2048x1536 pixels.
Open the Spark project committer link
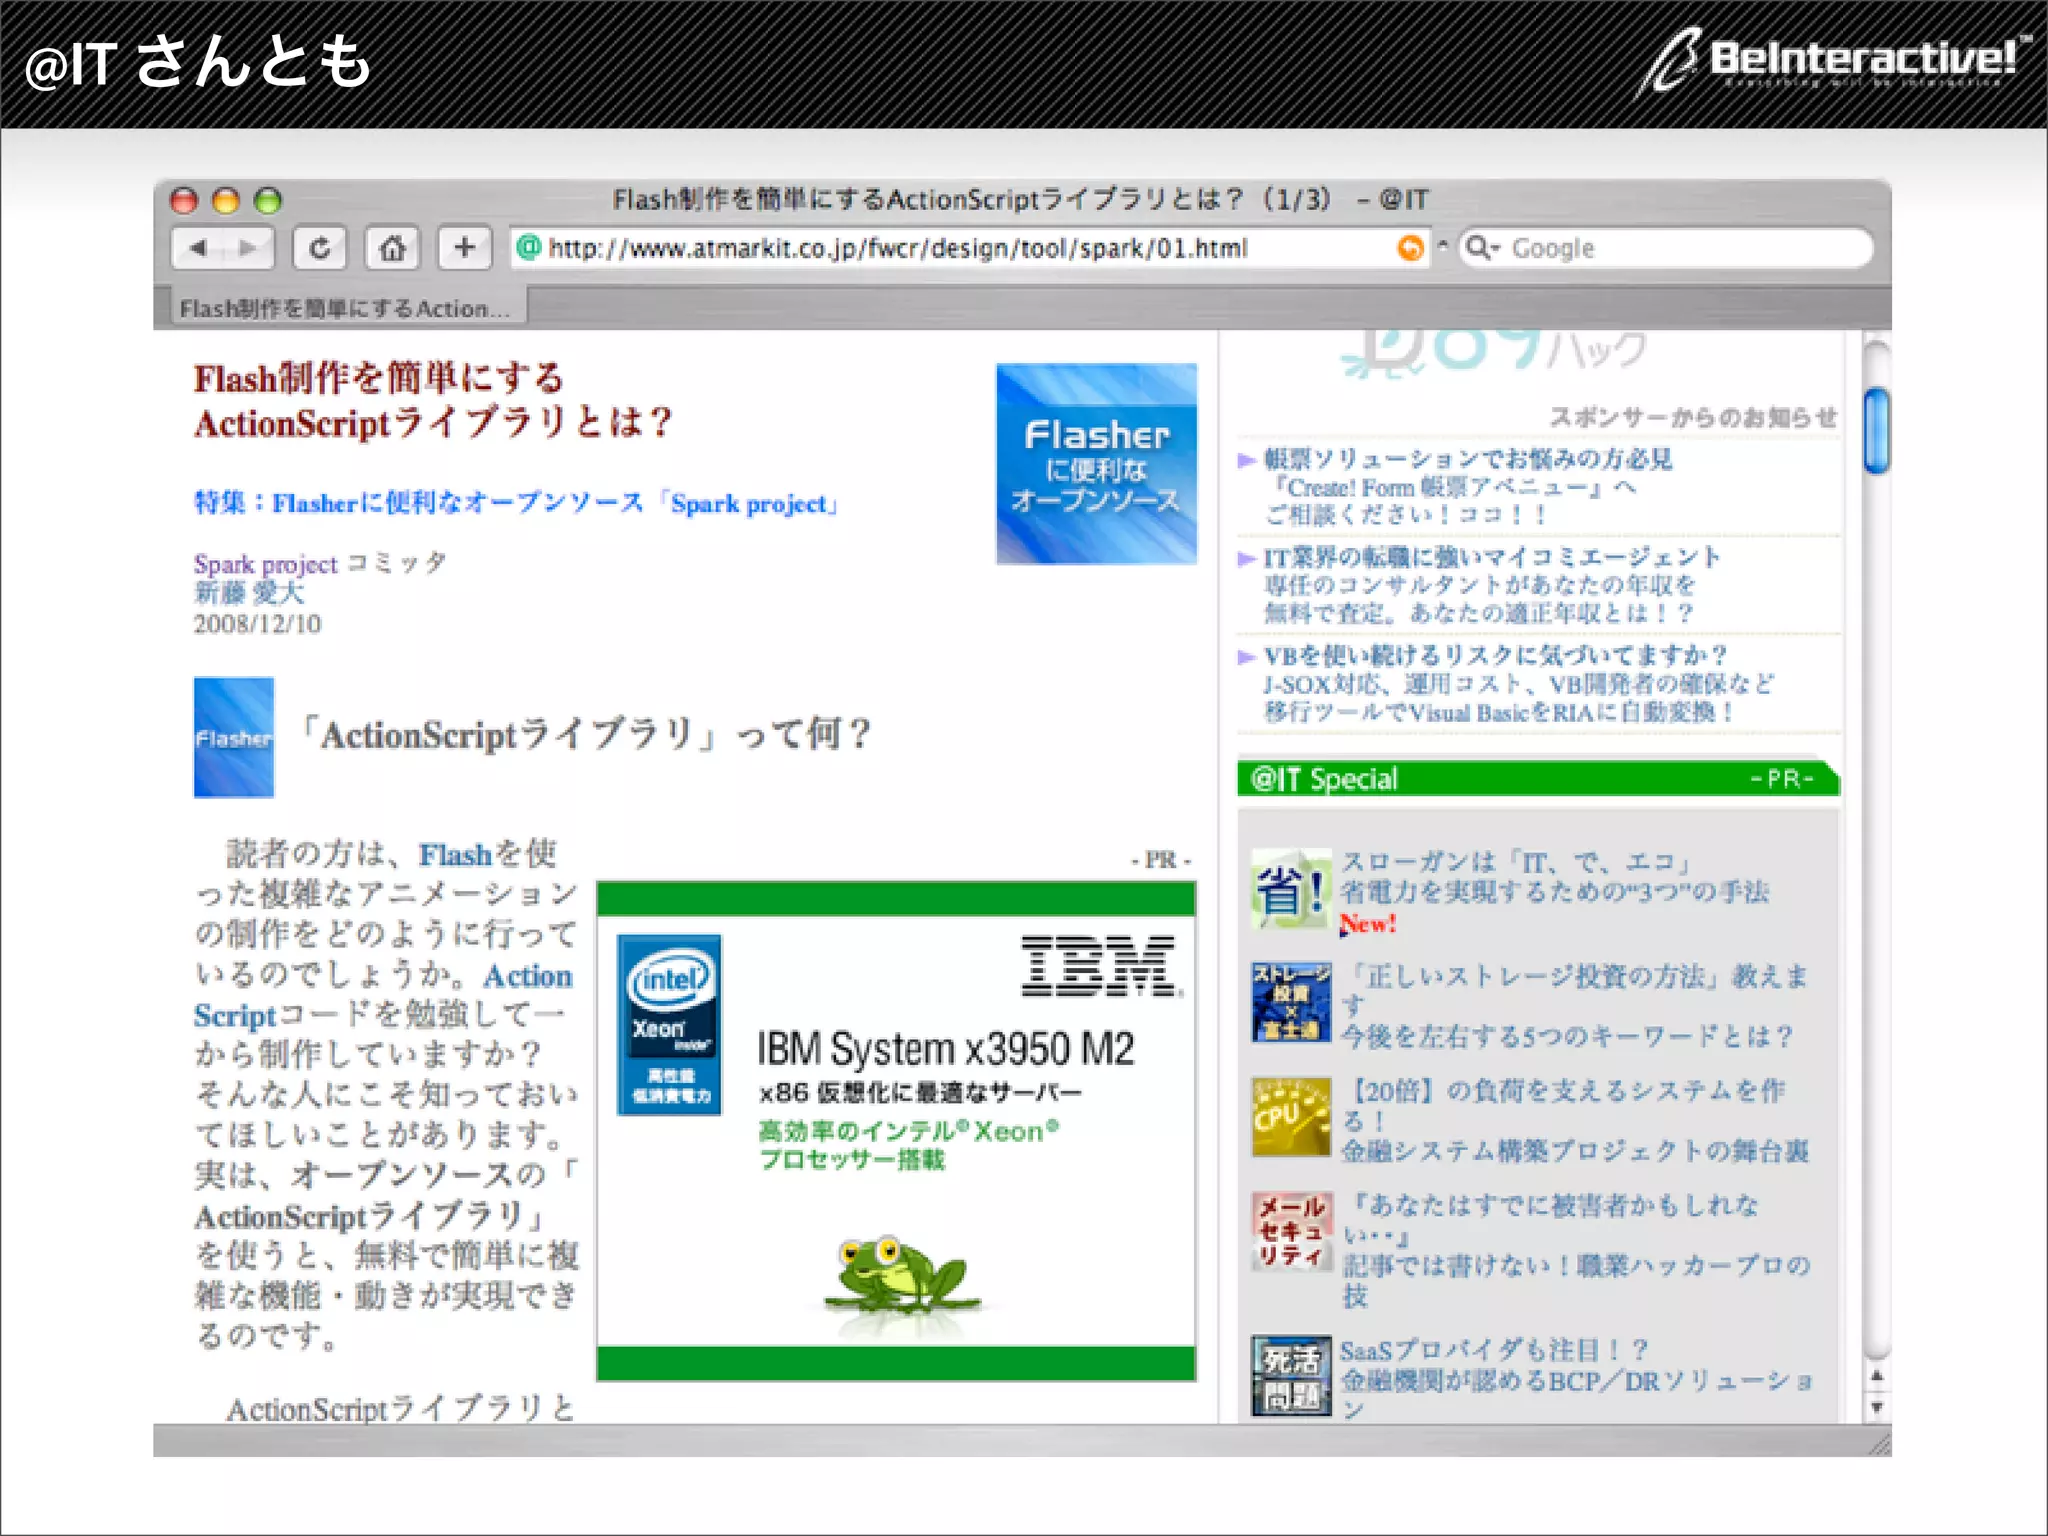(266, 564)
